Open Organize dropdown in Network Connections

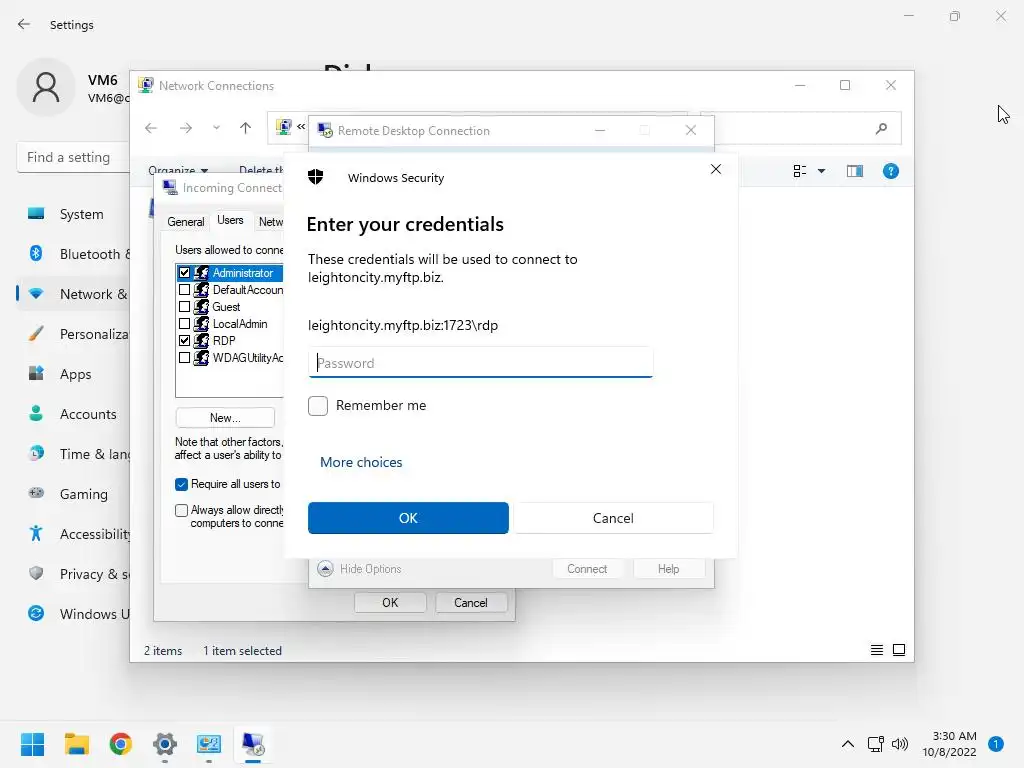coord(178,170)
